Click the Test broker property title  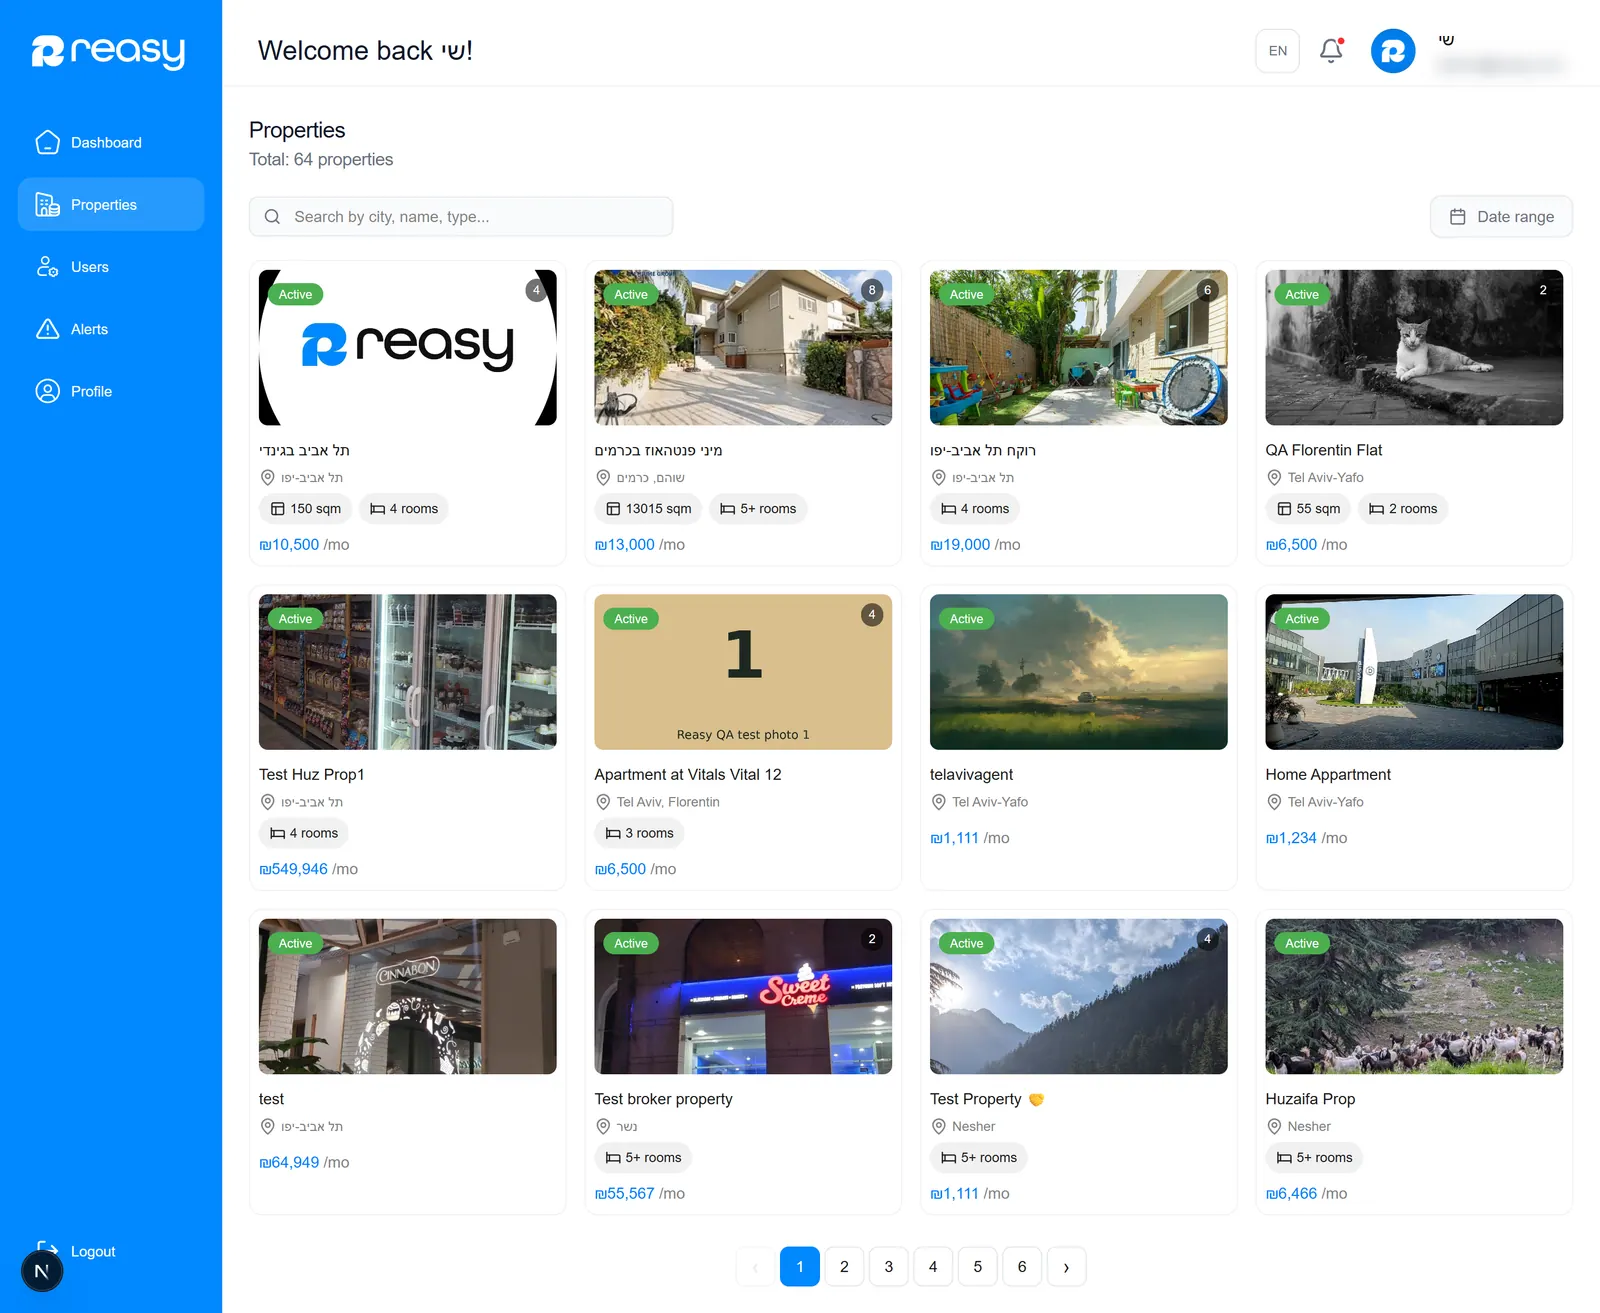coord(664,1099)
